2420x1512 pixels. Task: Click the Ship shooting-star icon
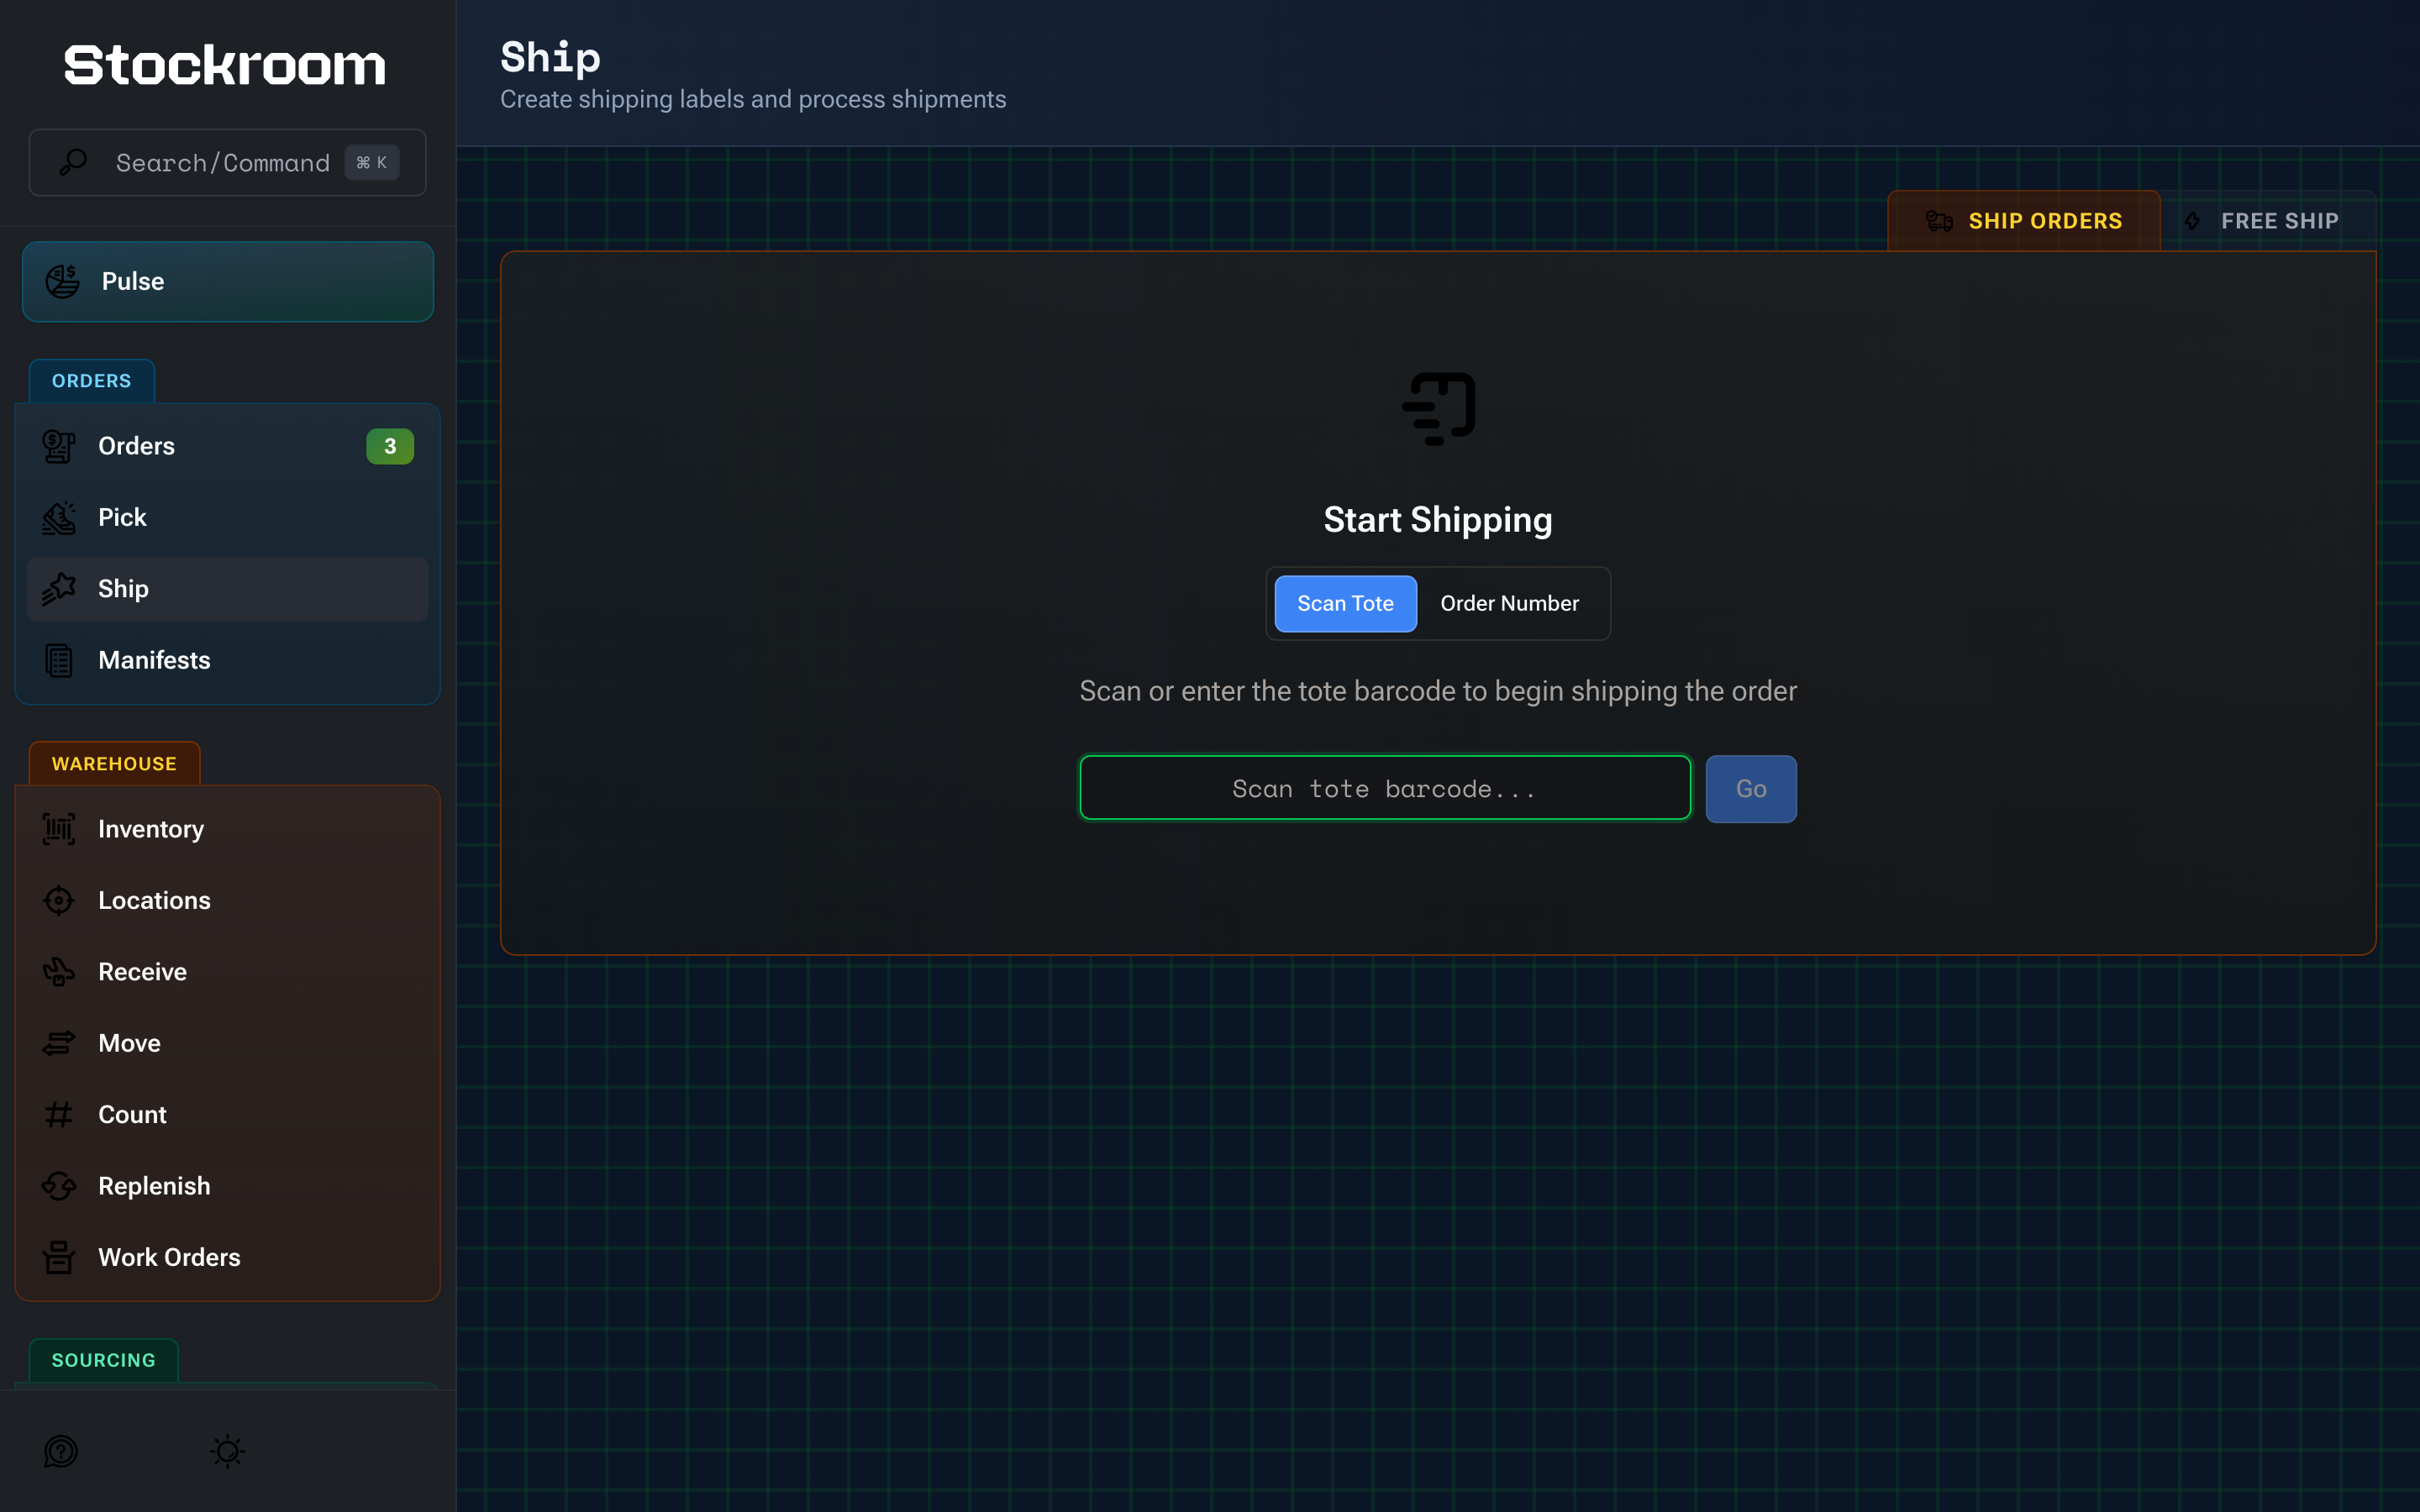point(59,589)
